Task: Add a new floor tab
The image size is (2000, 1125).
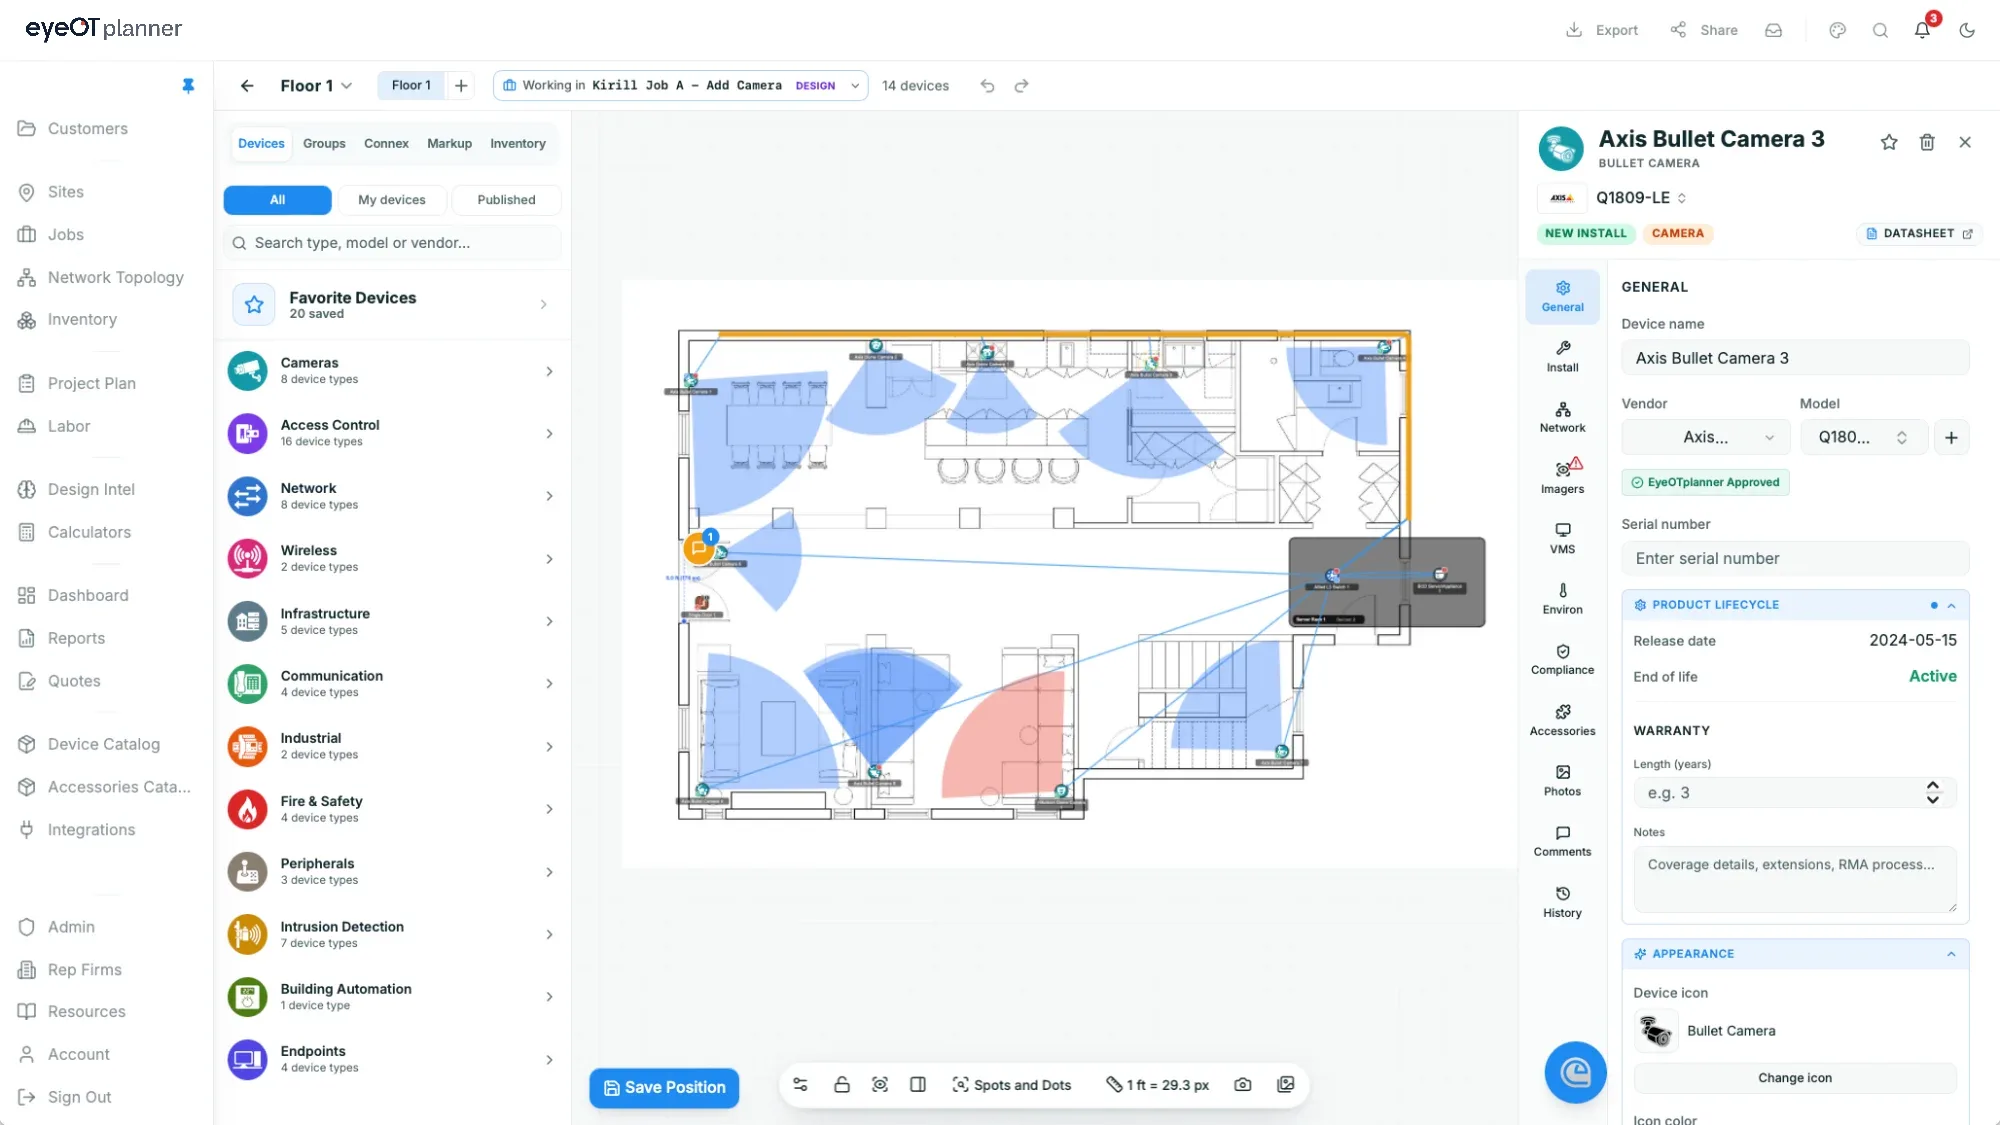Action: (x=461, y=86)
